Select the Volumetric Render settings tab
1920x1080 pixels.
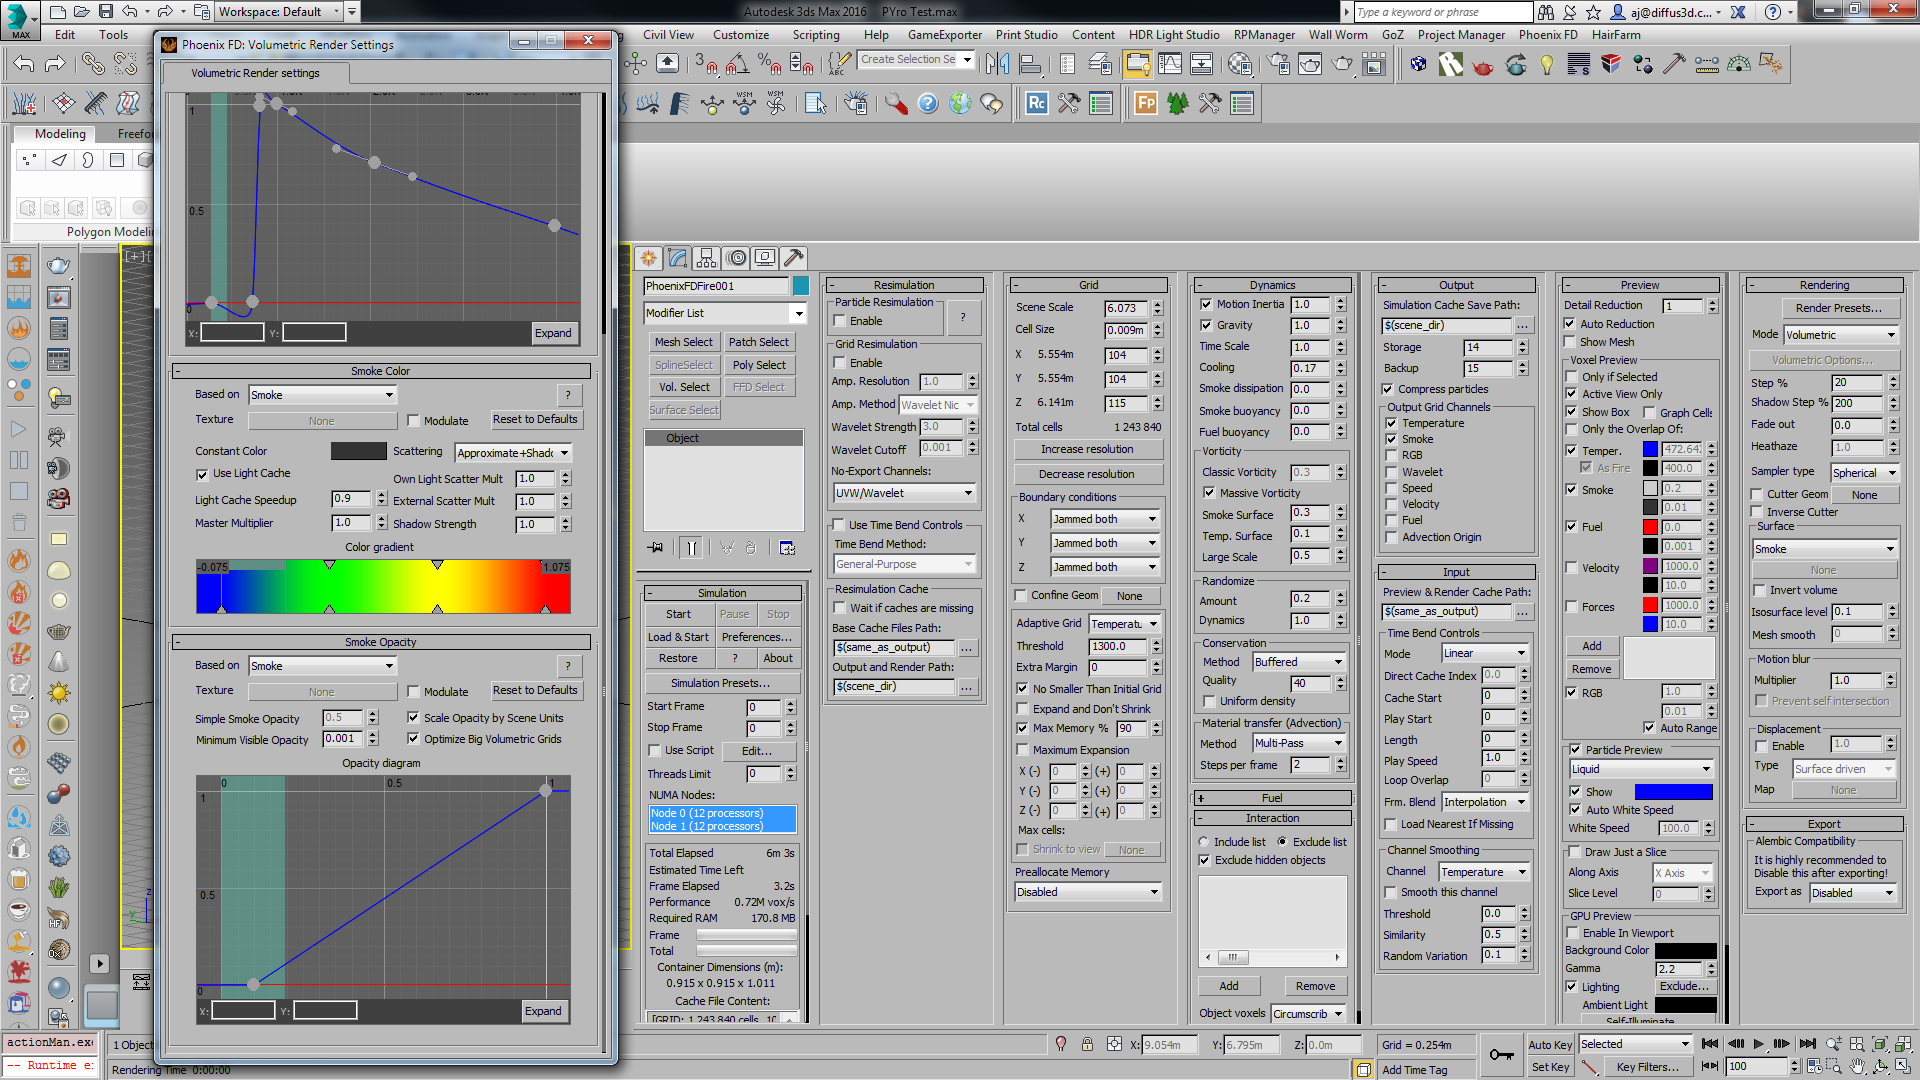click(256, 73)
